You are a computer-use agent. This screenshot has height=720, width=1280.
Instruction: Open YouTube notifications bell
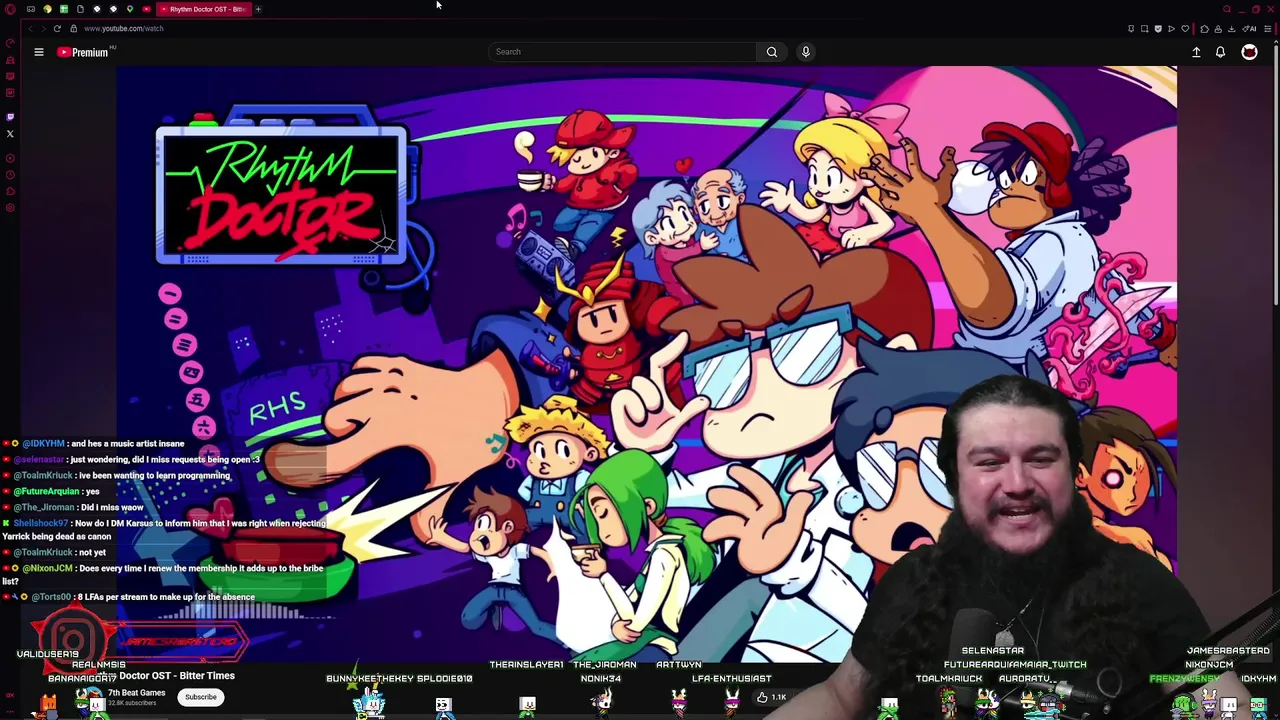[1220, 52]
